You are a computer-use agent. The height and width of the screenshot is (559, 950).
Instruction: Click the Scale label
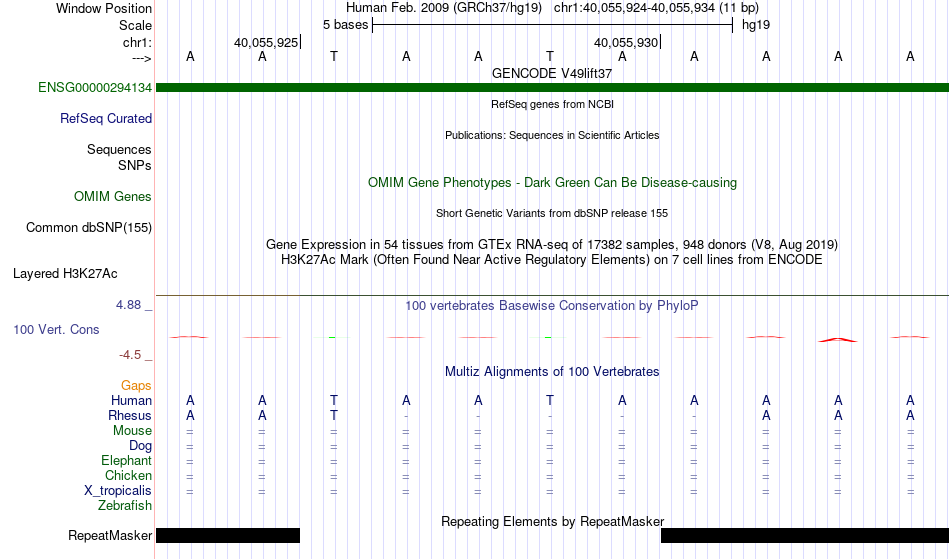tap(135, 25)
